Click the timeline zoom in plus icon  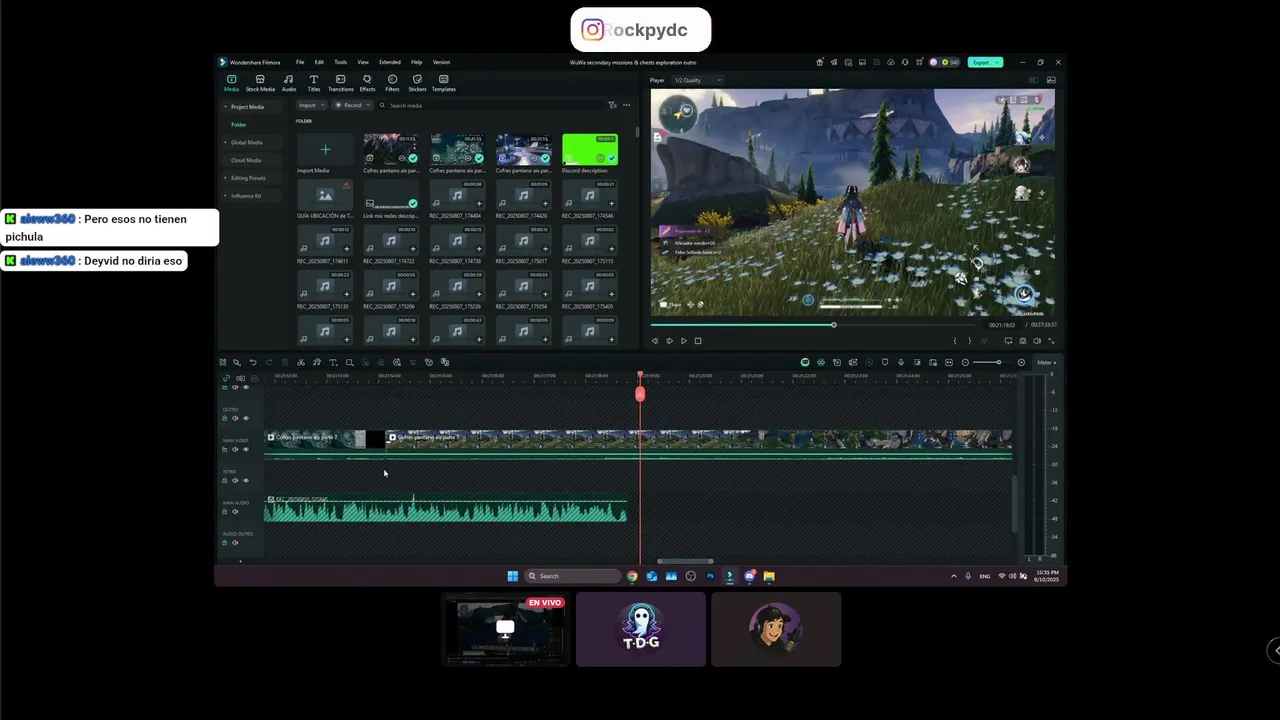[1021, 362]
